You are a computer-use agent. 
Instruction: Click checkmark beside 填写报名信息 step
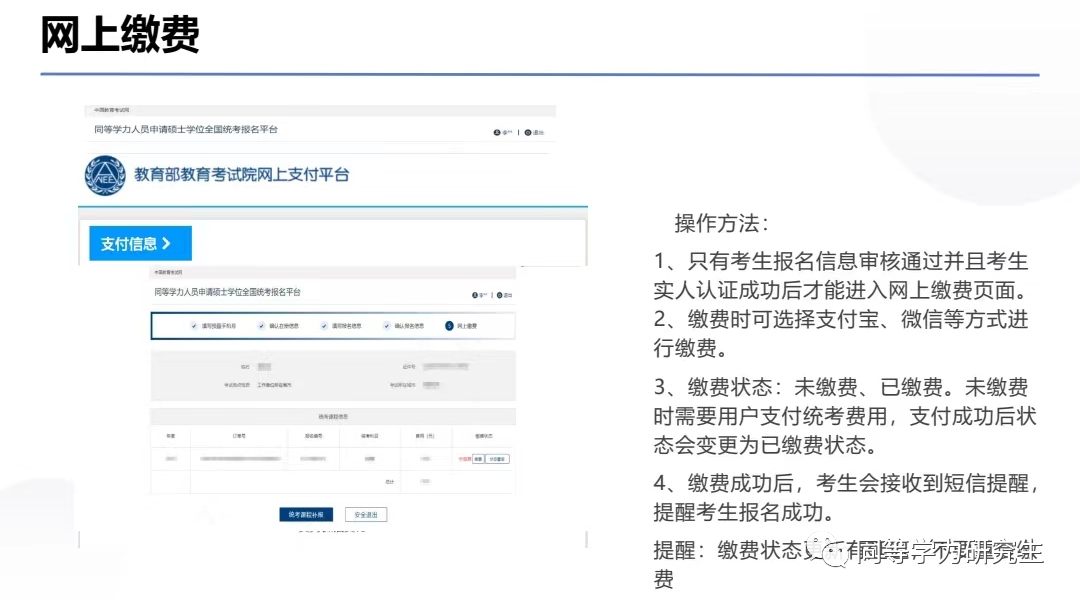(x=324, y=326)
